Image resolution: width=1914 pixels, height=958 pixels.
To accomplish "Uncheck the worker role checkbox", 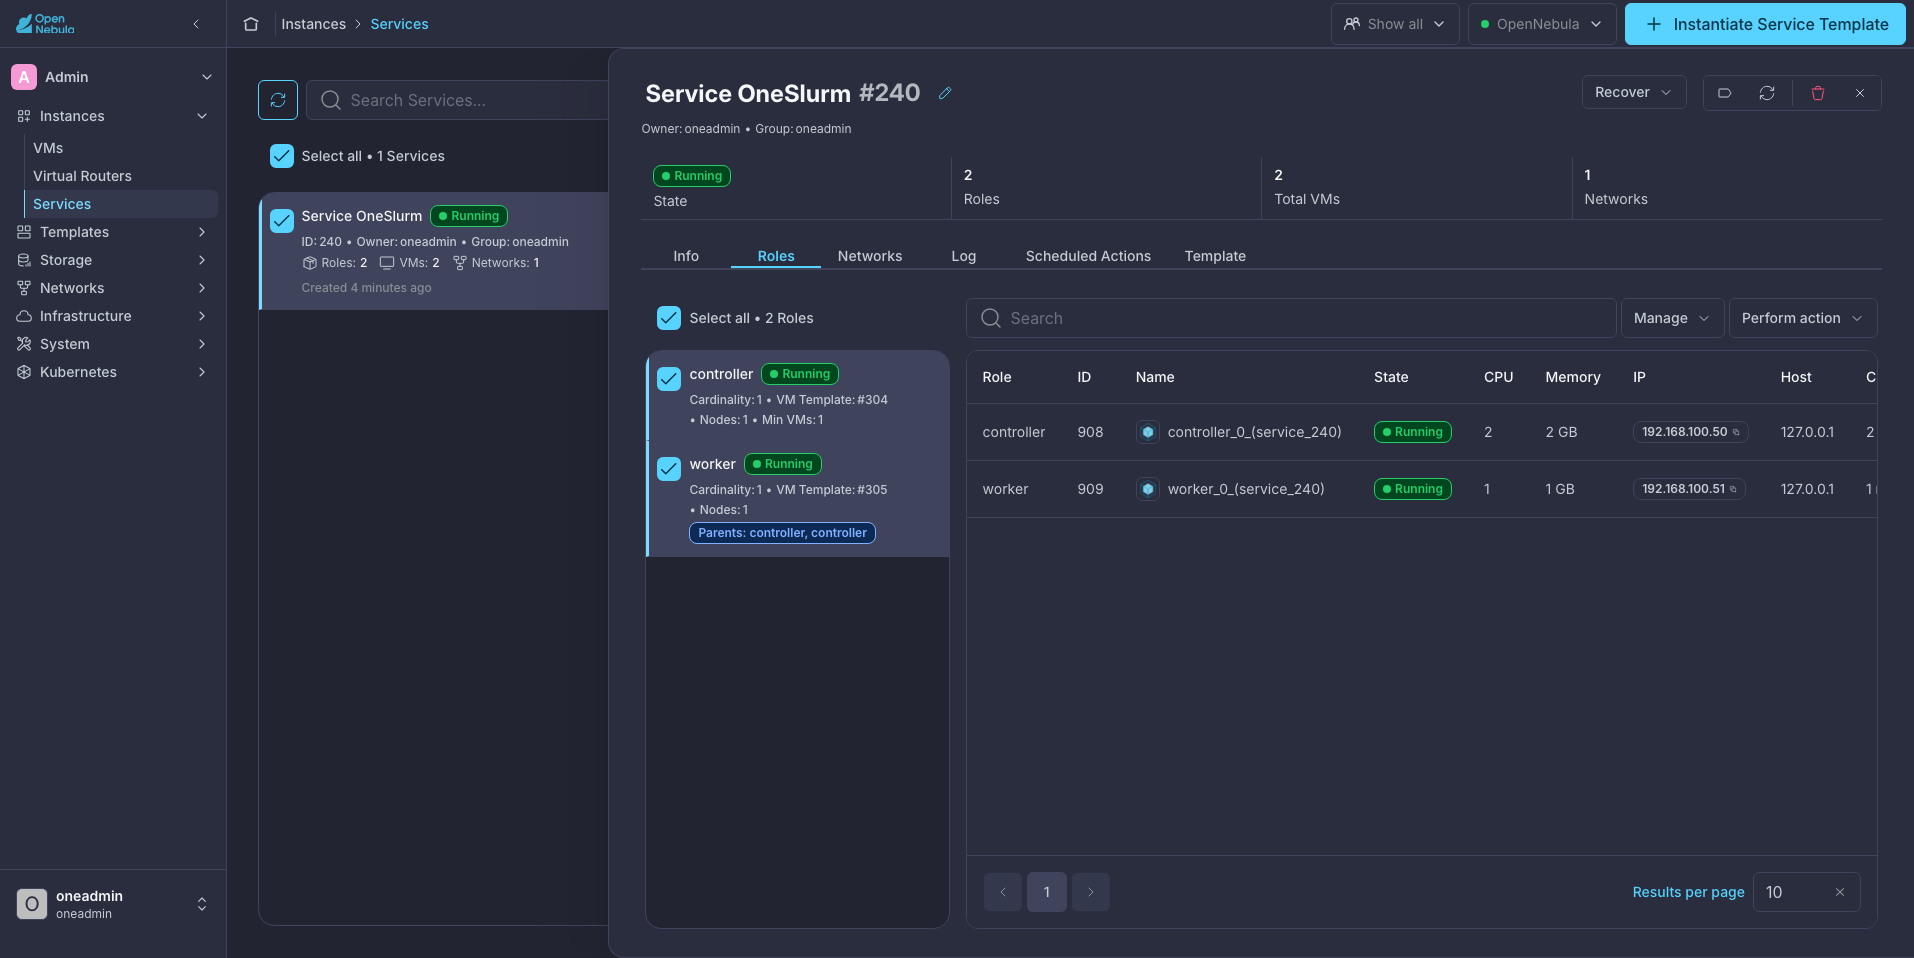I will (x=669, y=468).
